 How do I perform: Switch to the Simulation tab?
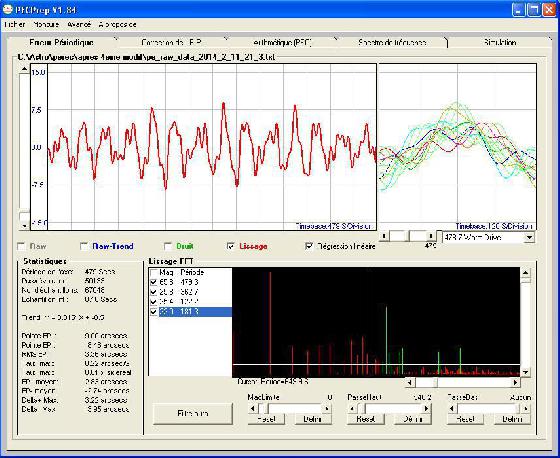(500, 42)
